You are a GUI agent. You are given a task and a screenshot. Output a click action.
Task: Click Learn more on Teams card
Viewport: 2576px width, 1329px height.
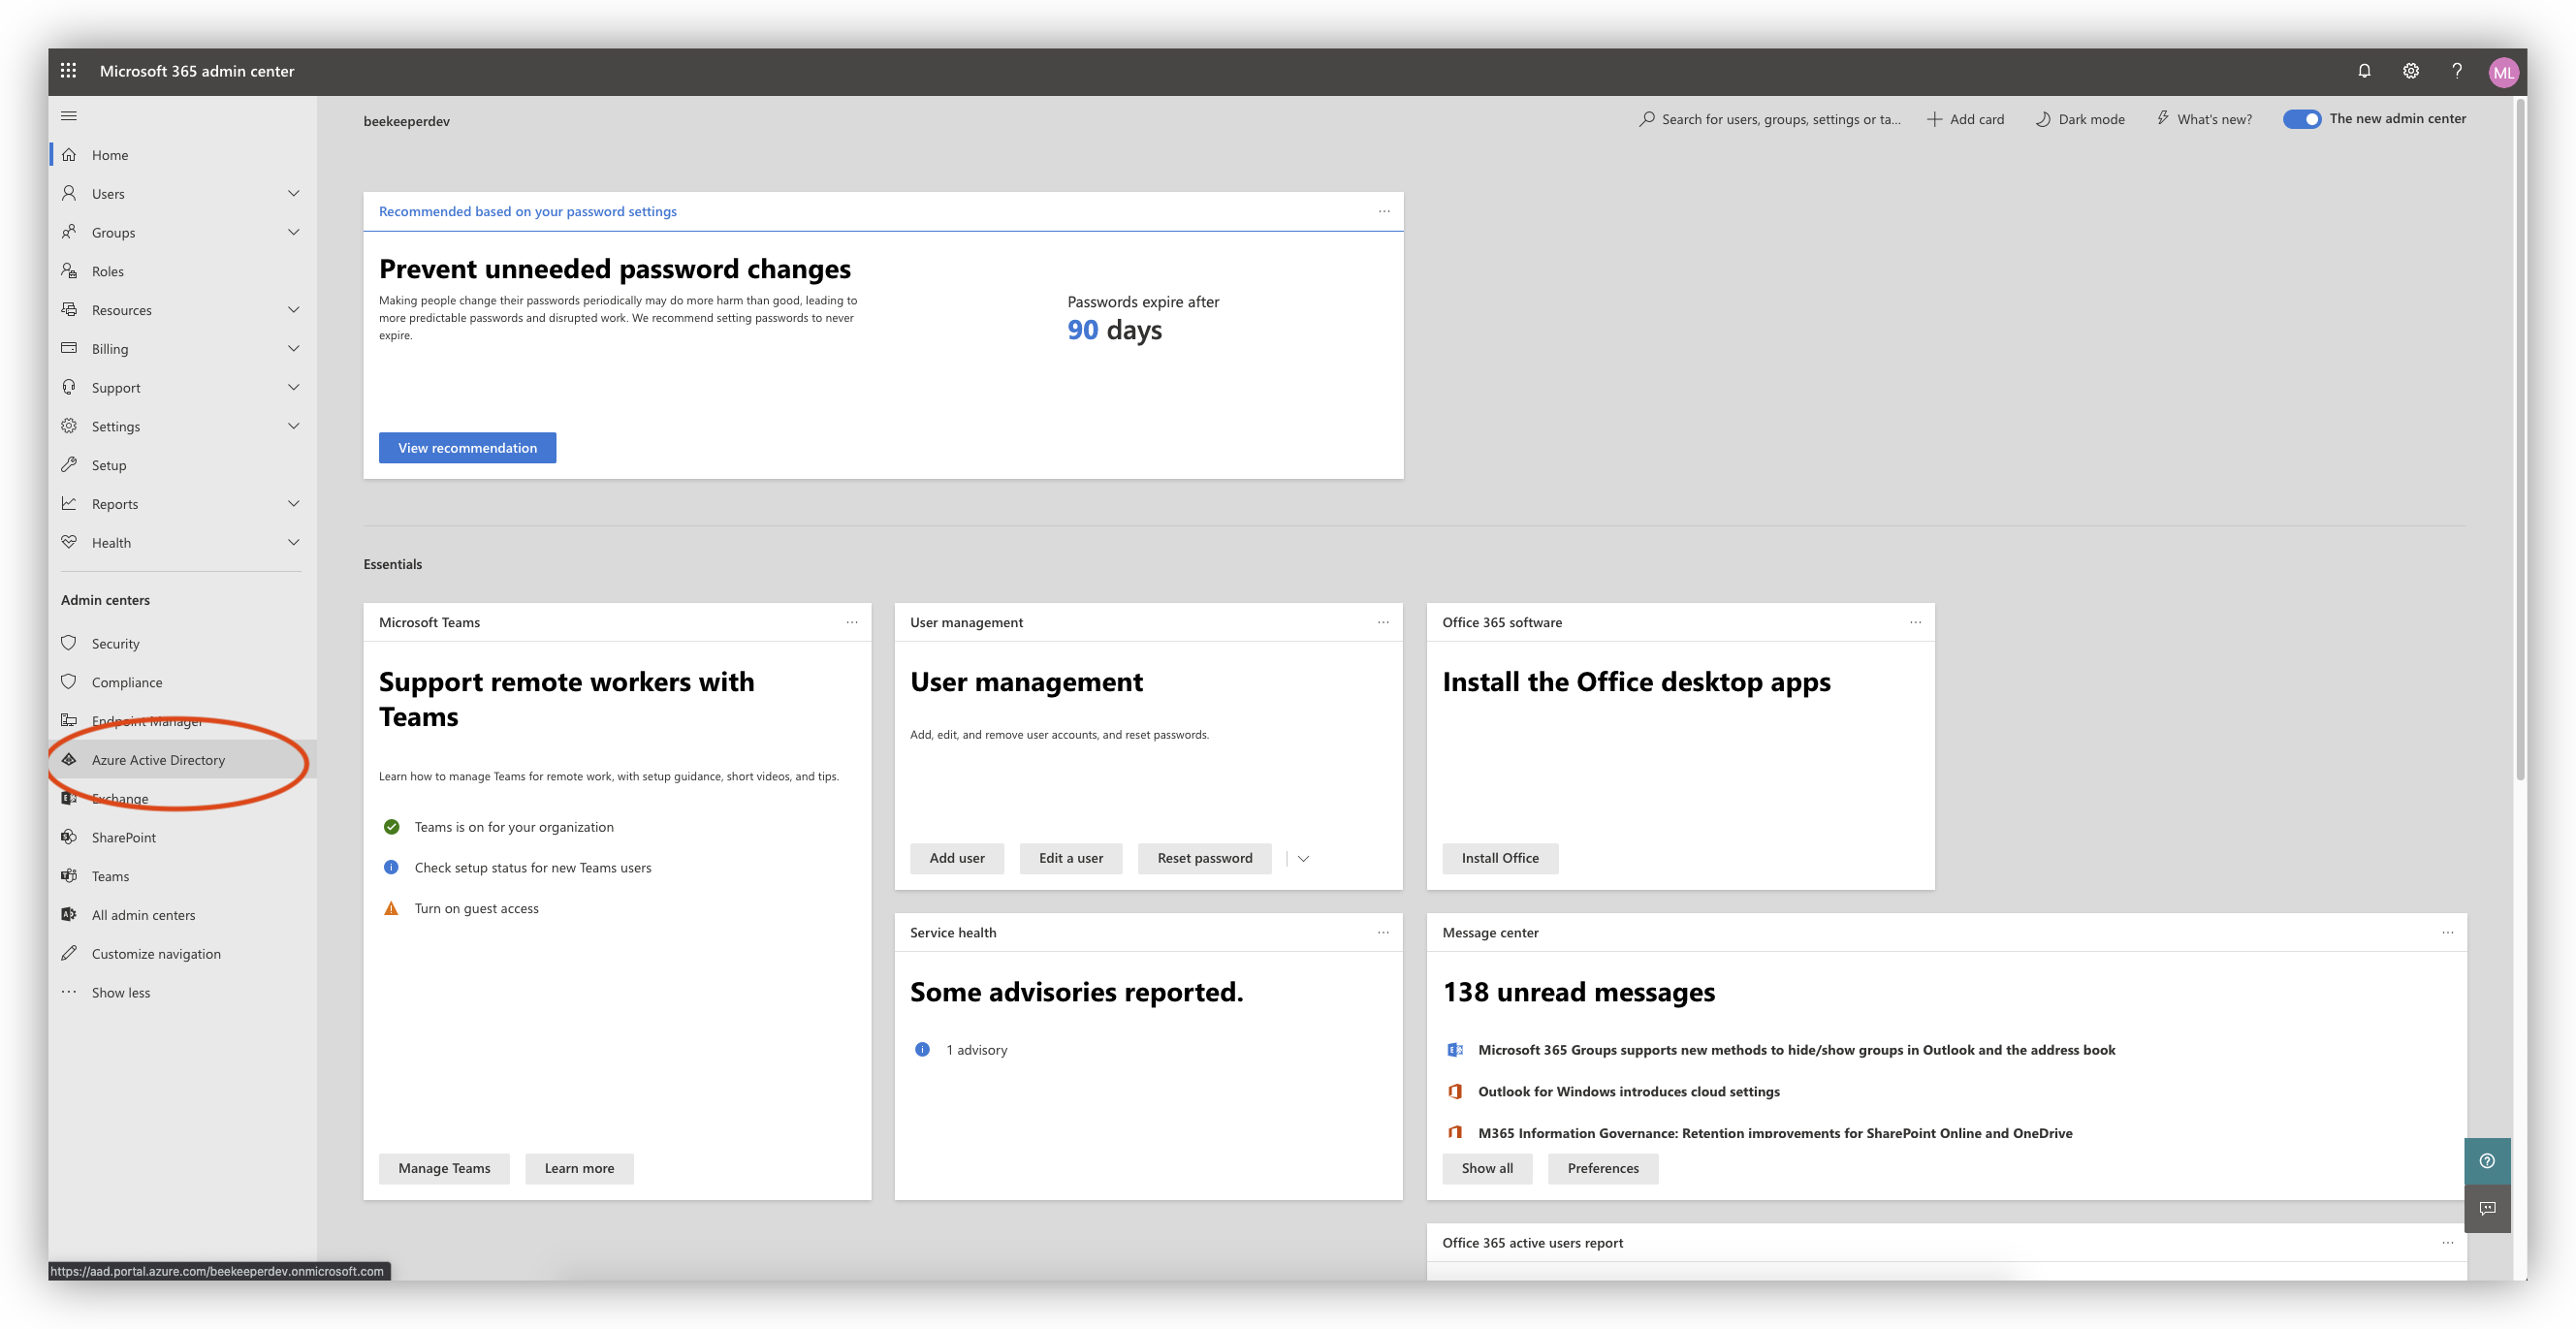(x=579, y=1168)
